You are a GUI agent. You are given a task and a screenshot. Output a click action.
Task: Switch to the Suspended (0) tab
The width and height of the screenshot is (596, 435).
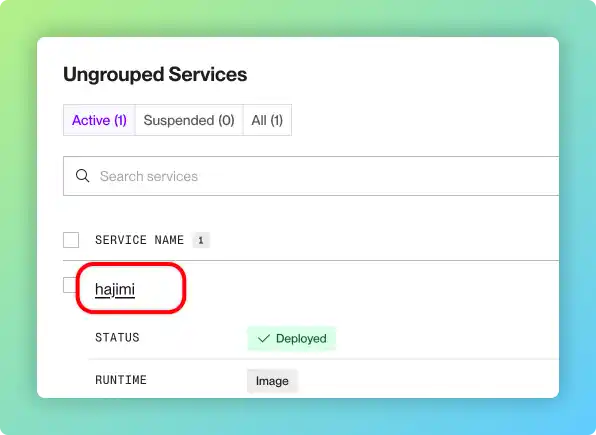[x=189, y=120]
